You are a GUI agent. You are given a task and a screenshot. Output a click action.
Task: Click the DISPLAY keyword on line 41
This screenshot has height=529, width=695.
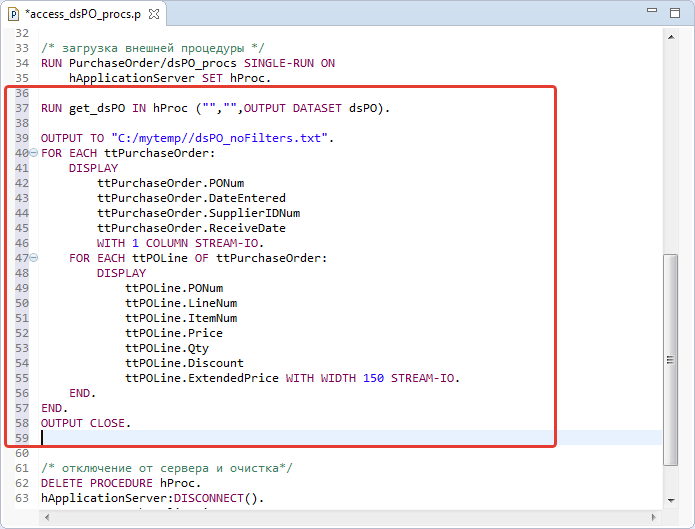point(94,168)
